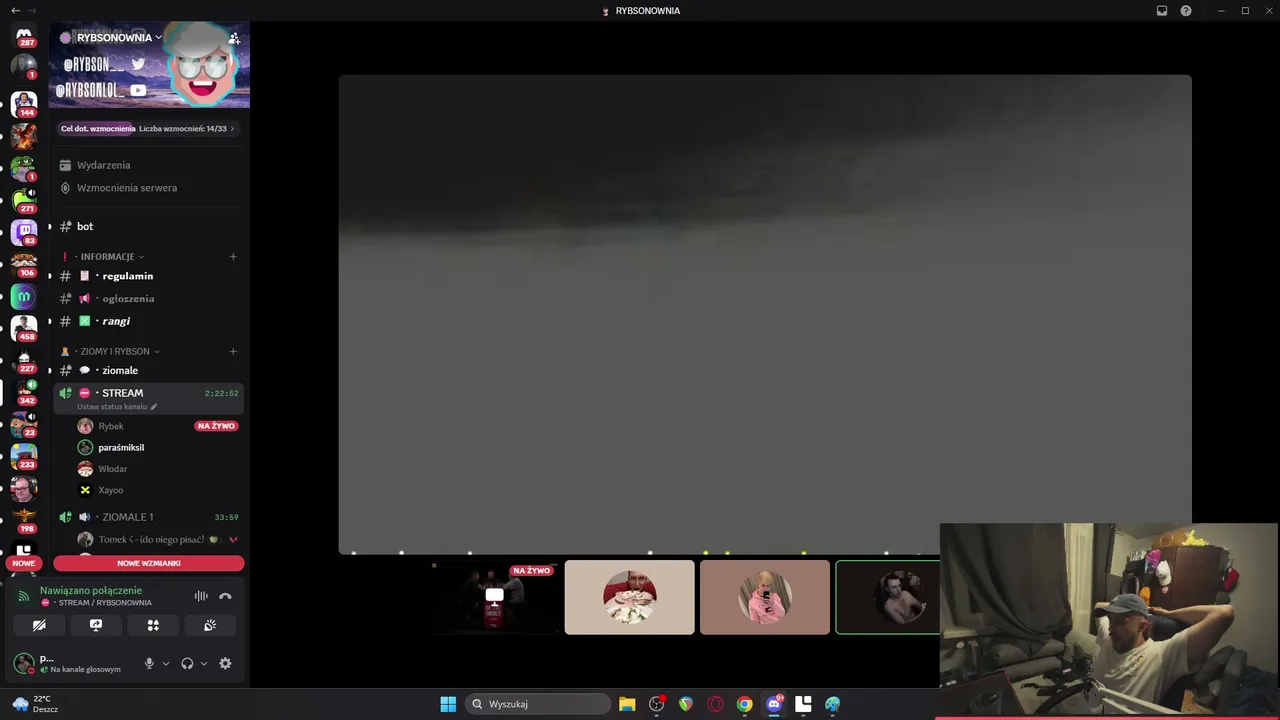Open the server with 23 badge
Image resolution: width=1280 pixels, height=720 pixels.
click(x=24, y=424)
